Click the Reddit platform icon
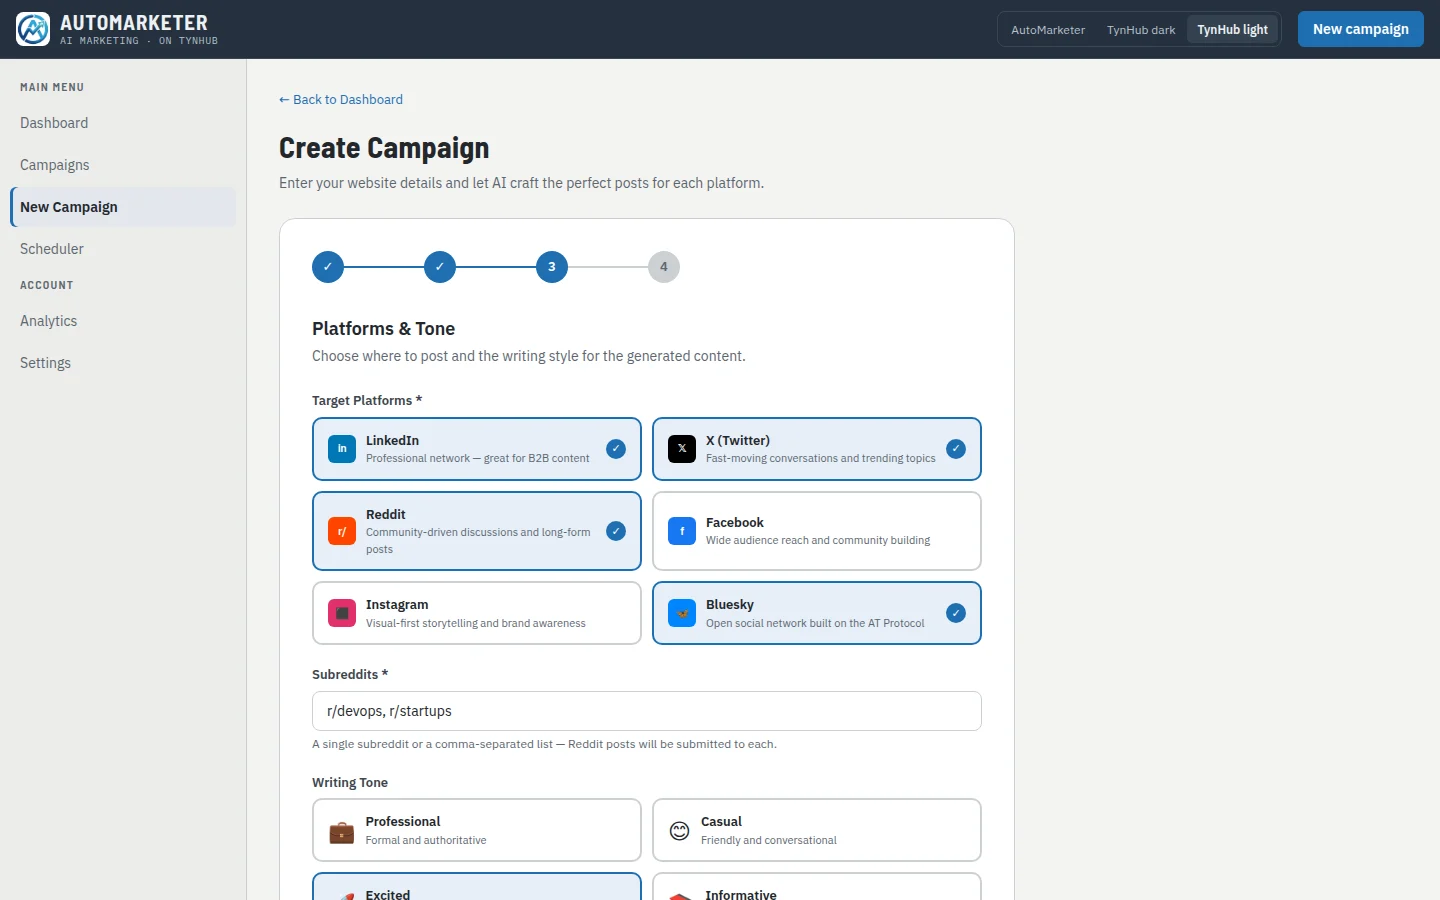Image resolution: width=1440 pixels, height=900 pixels. tap(342, 531)
